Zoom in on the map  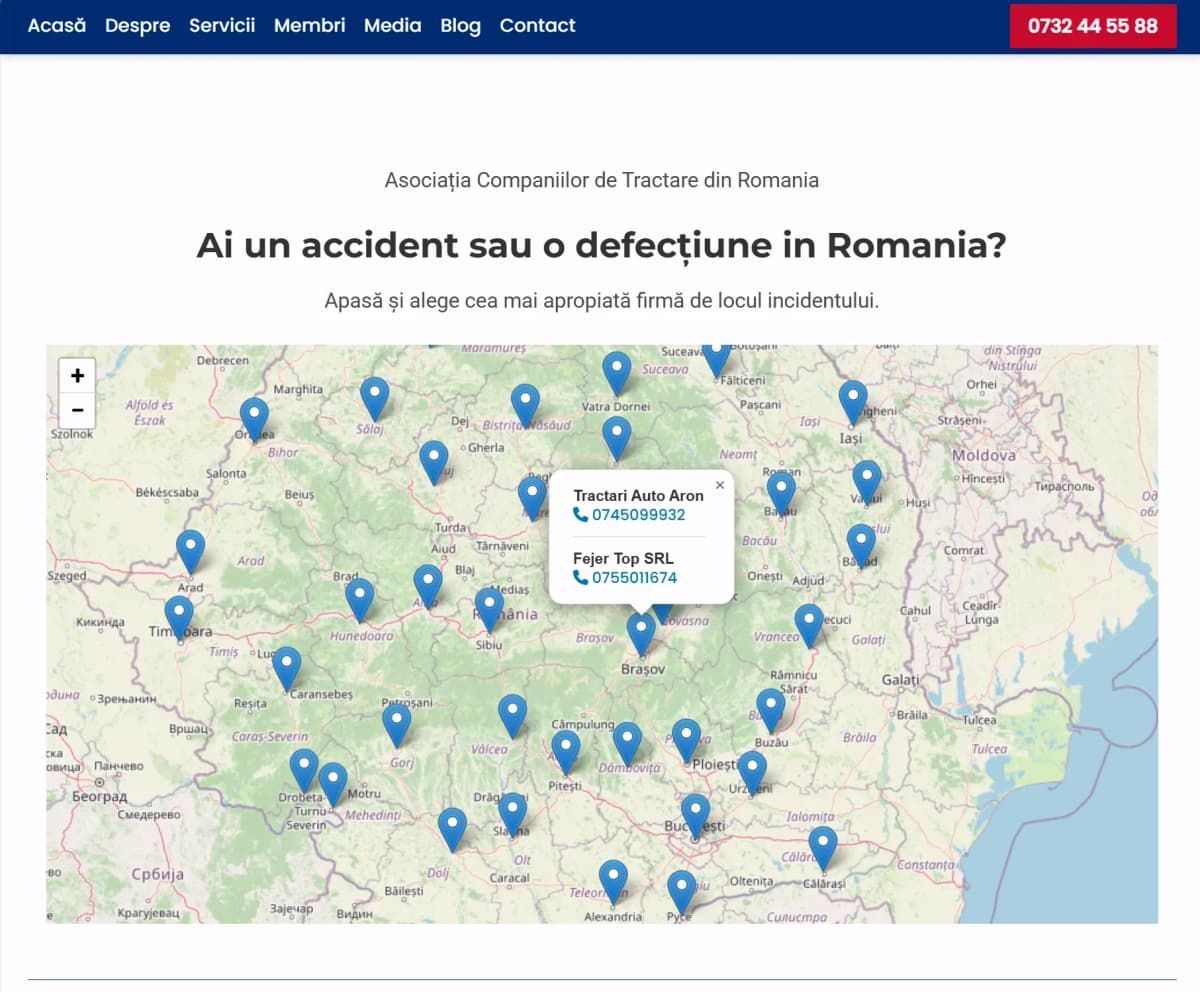[77, 376]
